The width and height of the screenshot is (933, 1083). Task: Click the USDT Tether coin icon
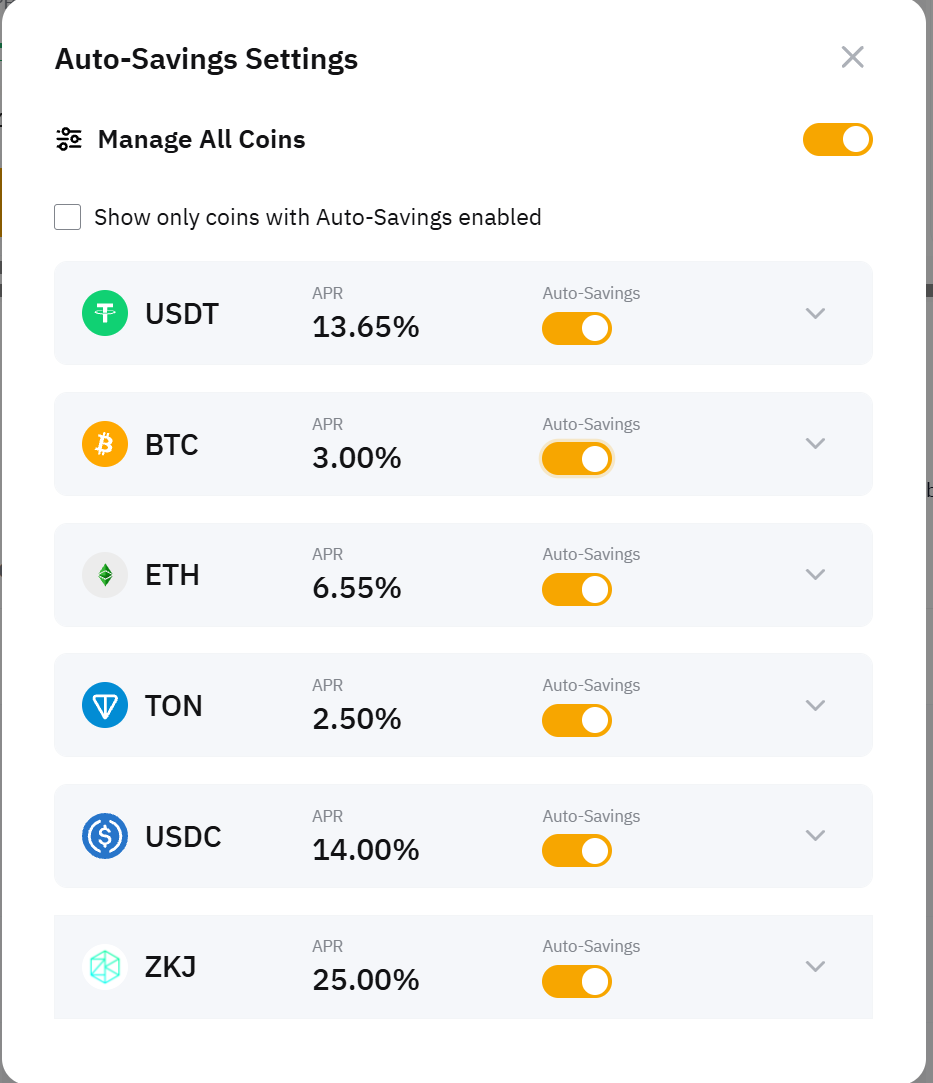[105, 313]
